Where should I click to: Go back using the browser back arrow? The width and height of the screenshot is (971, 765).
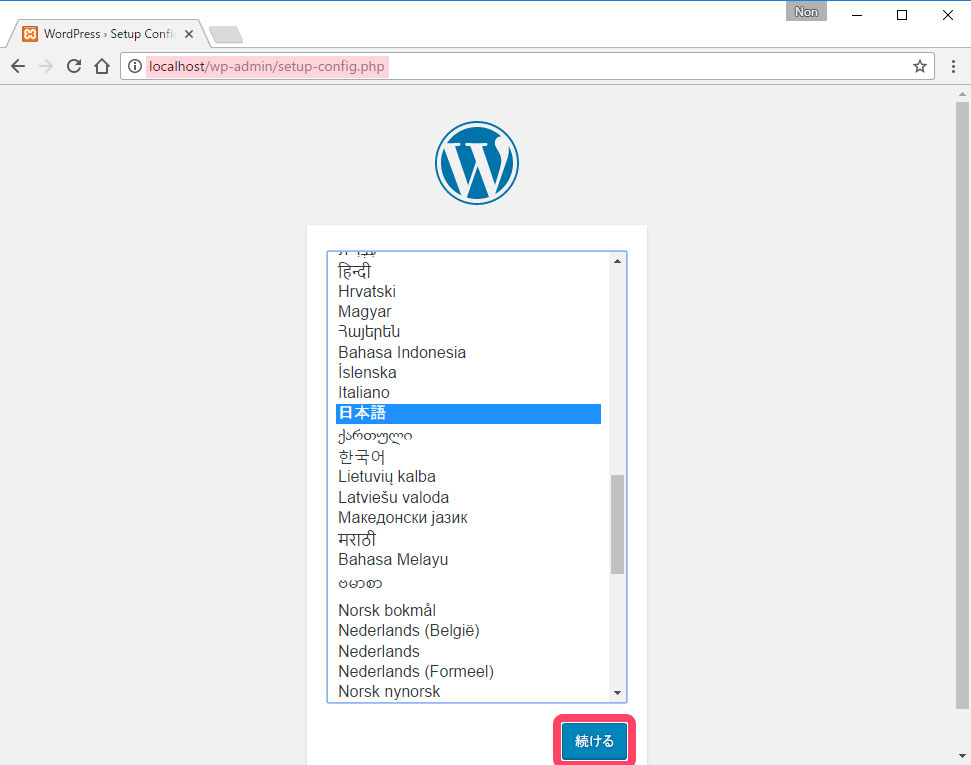pyautogui.click(x=18, y=66)
